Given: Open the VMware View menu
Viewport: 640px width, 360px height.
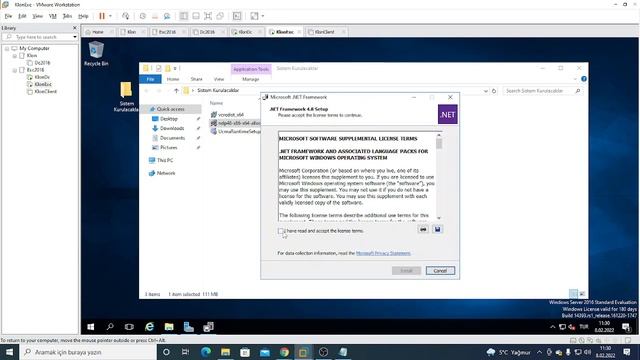Looking at the screenshot, I should click(x=38, y=16).
